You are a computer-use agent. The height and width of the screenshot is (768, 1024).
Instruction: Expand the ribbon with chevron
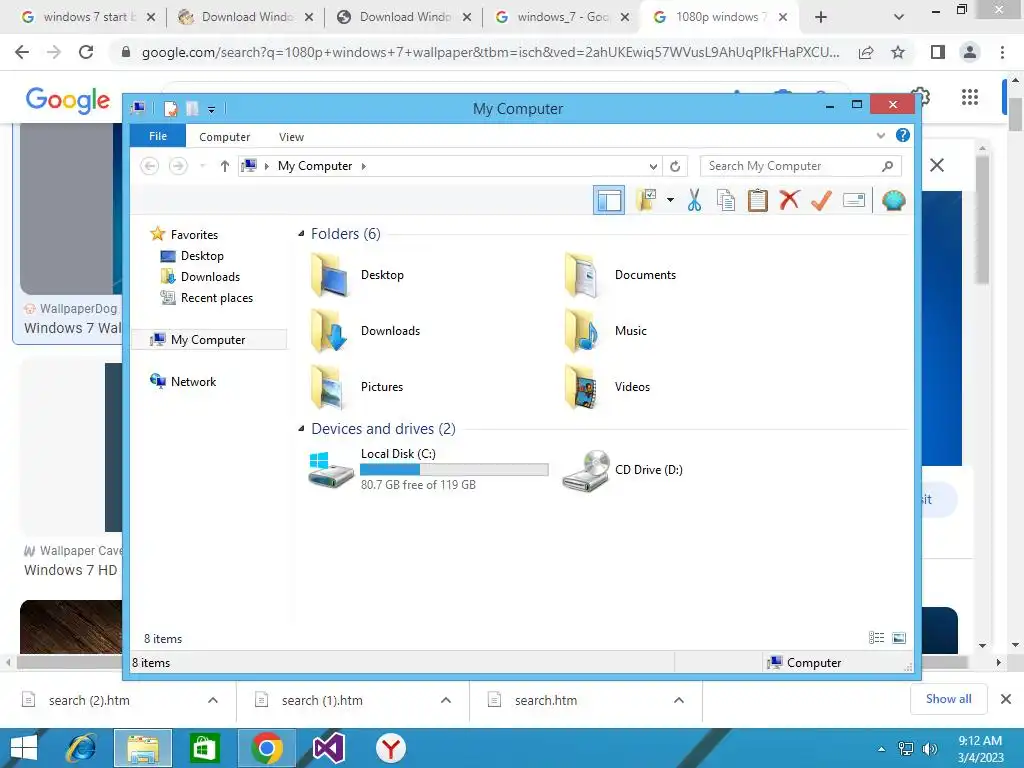881,136
